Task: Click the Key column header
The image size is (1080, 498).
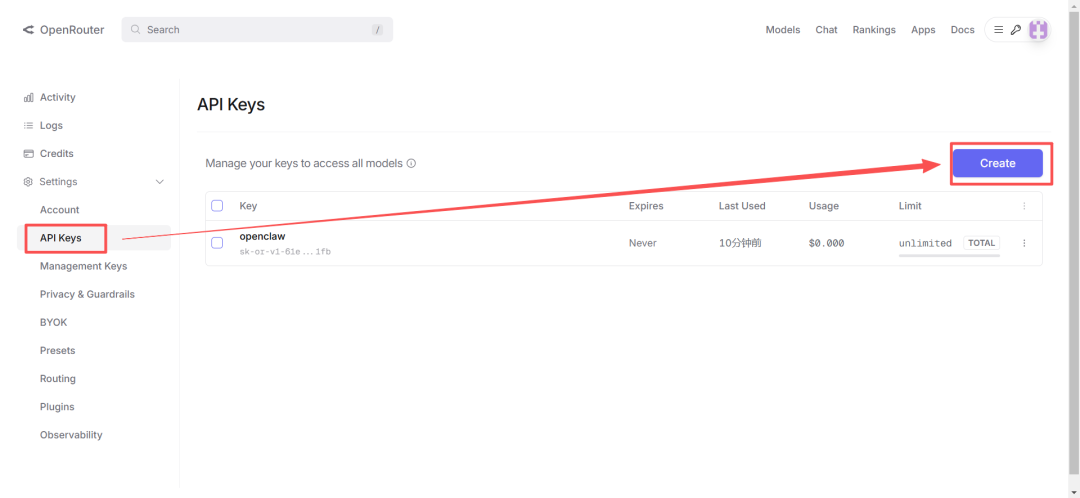Action: 248,206
